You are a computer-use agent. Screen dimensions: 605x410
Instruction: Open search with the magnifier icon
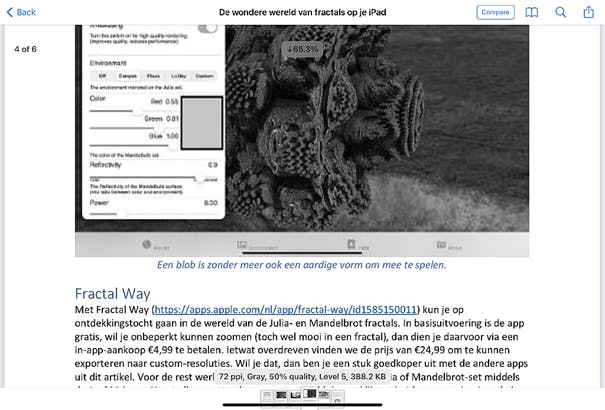coord(560,12)
